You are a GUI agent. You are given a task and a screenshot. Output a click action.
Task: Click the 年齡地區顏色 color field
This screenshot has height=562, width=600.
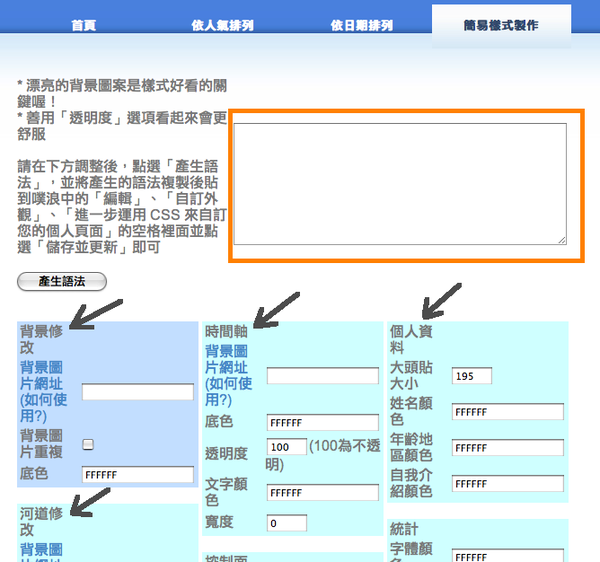click(x=507, y=448)
